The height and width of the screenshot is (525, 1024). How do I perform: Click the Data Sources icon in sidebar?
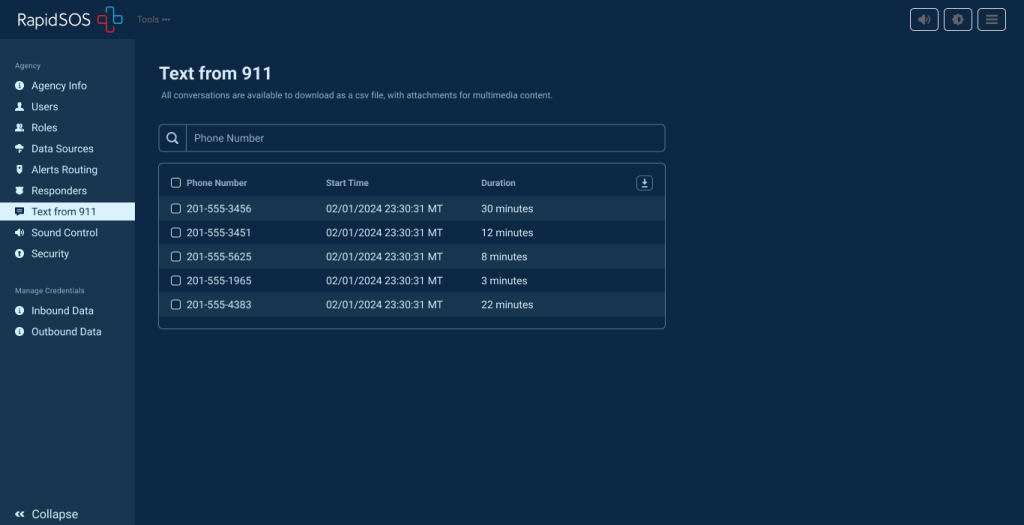pyautogui.click(x=20, y=149)
